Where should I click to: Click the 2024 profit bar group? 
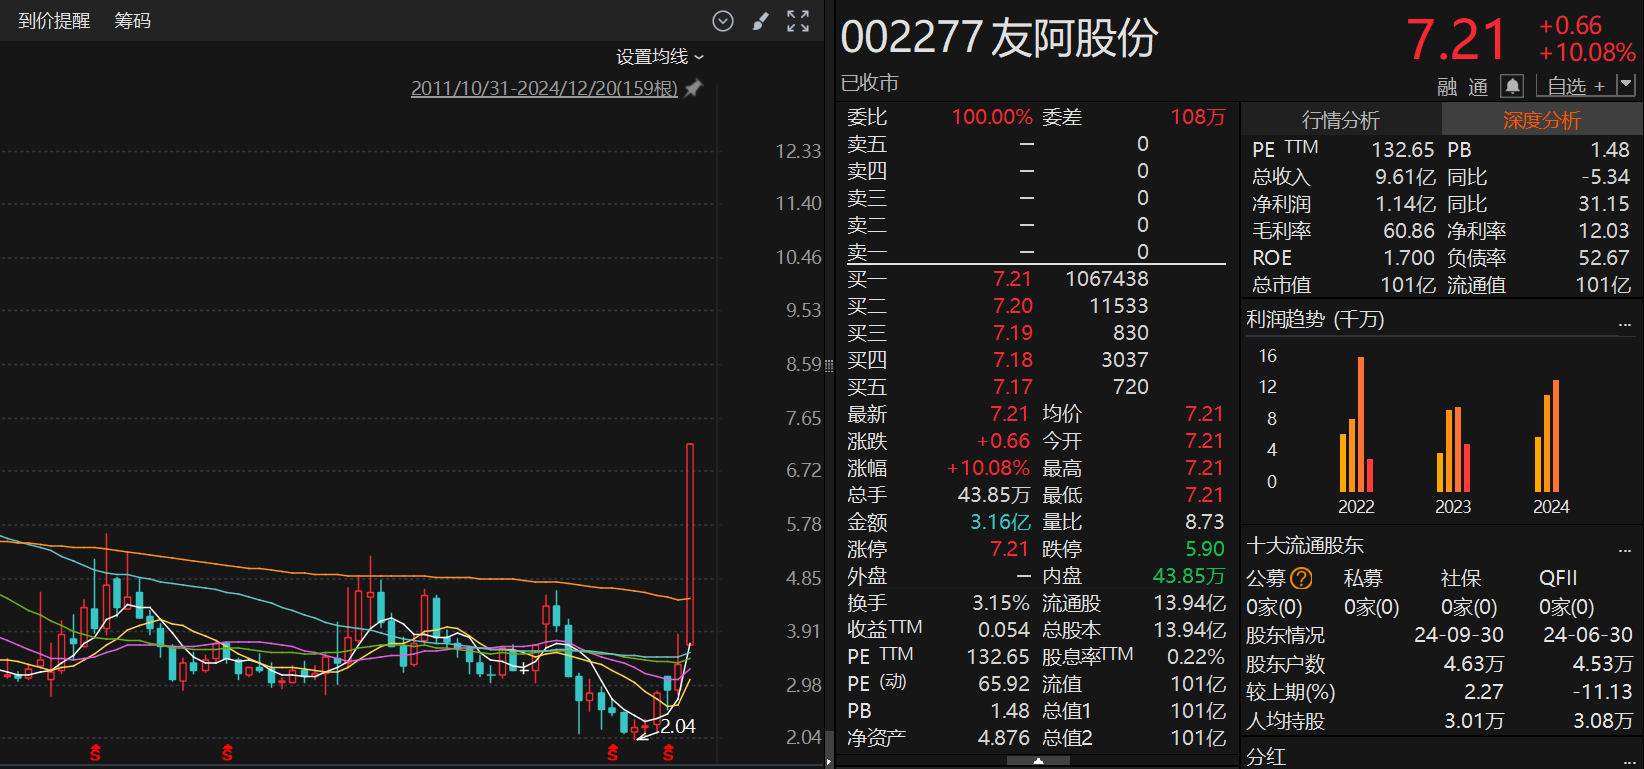point(1547,436)
